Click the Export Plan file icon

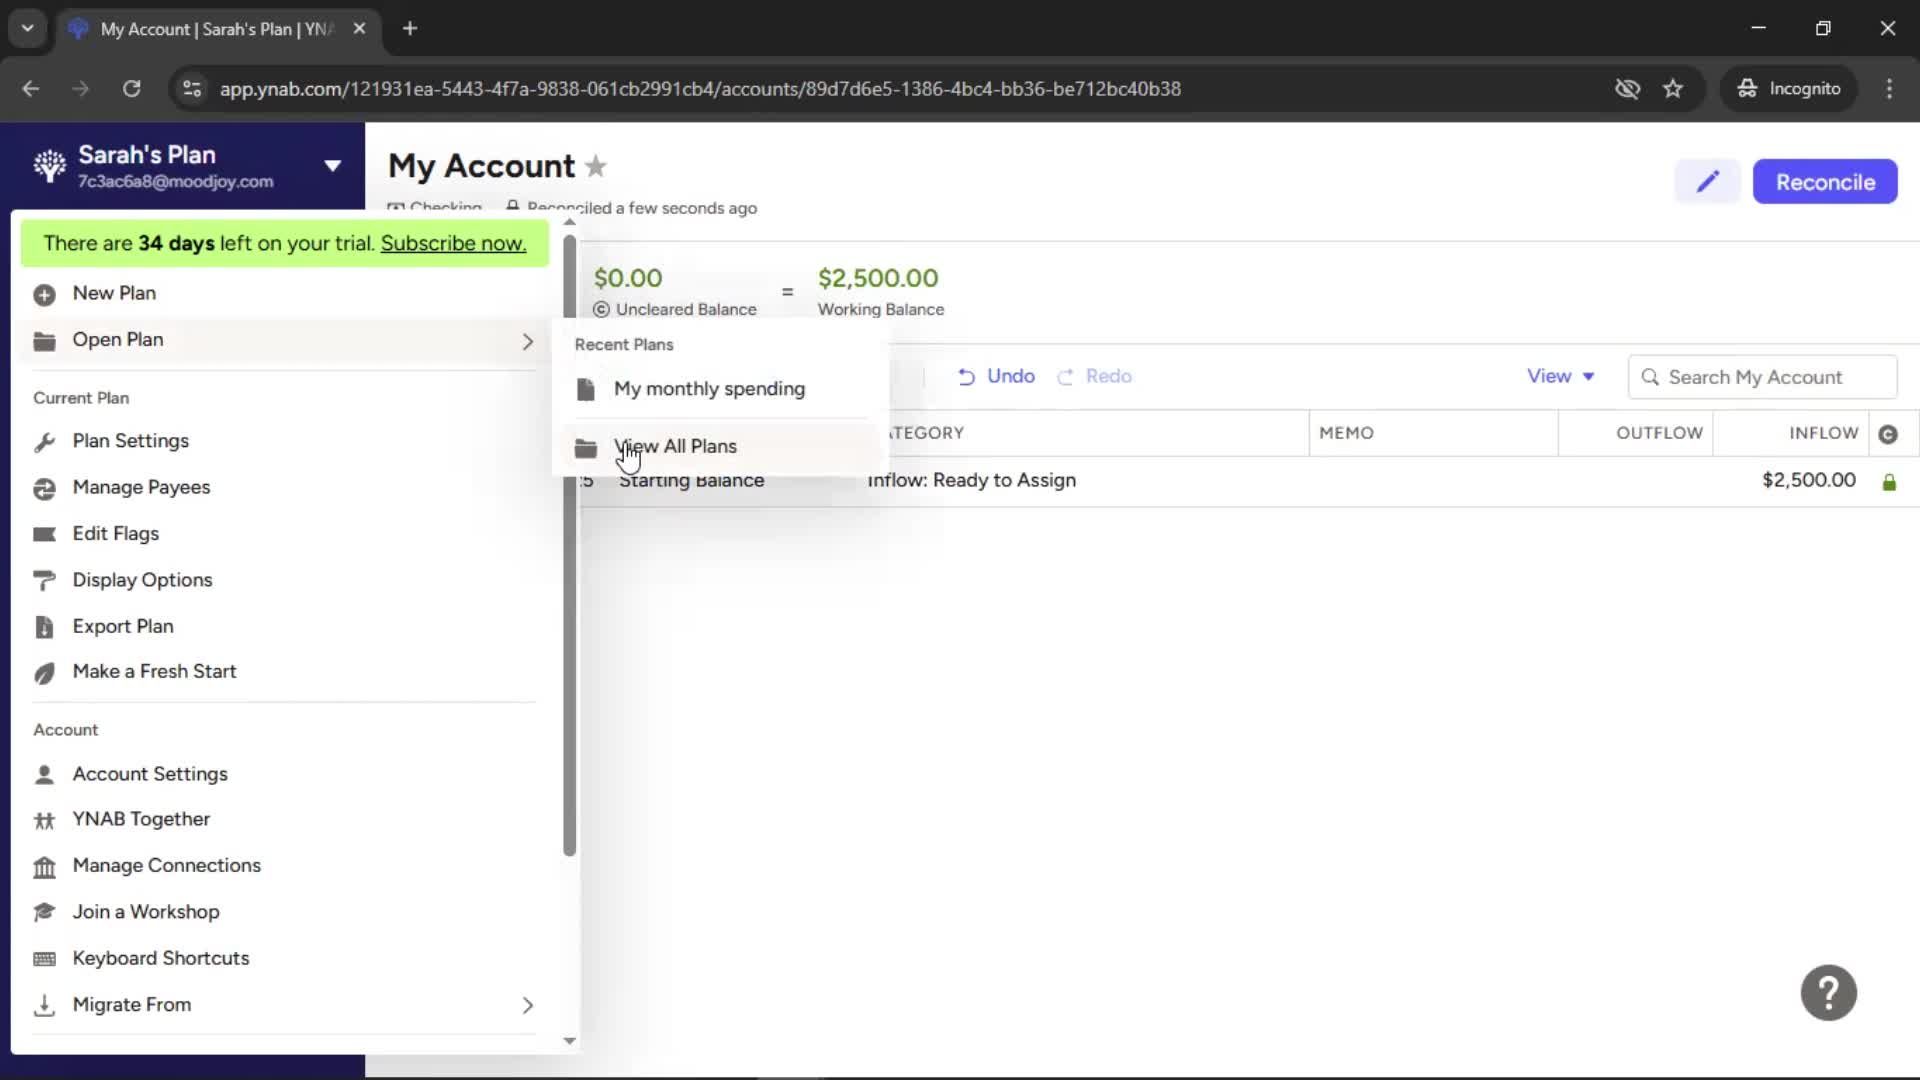point(44,627)
